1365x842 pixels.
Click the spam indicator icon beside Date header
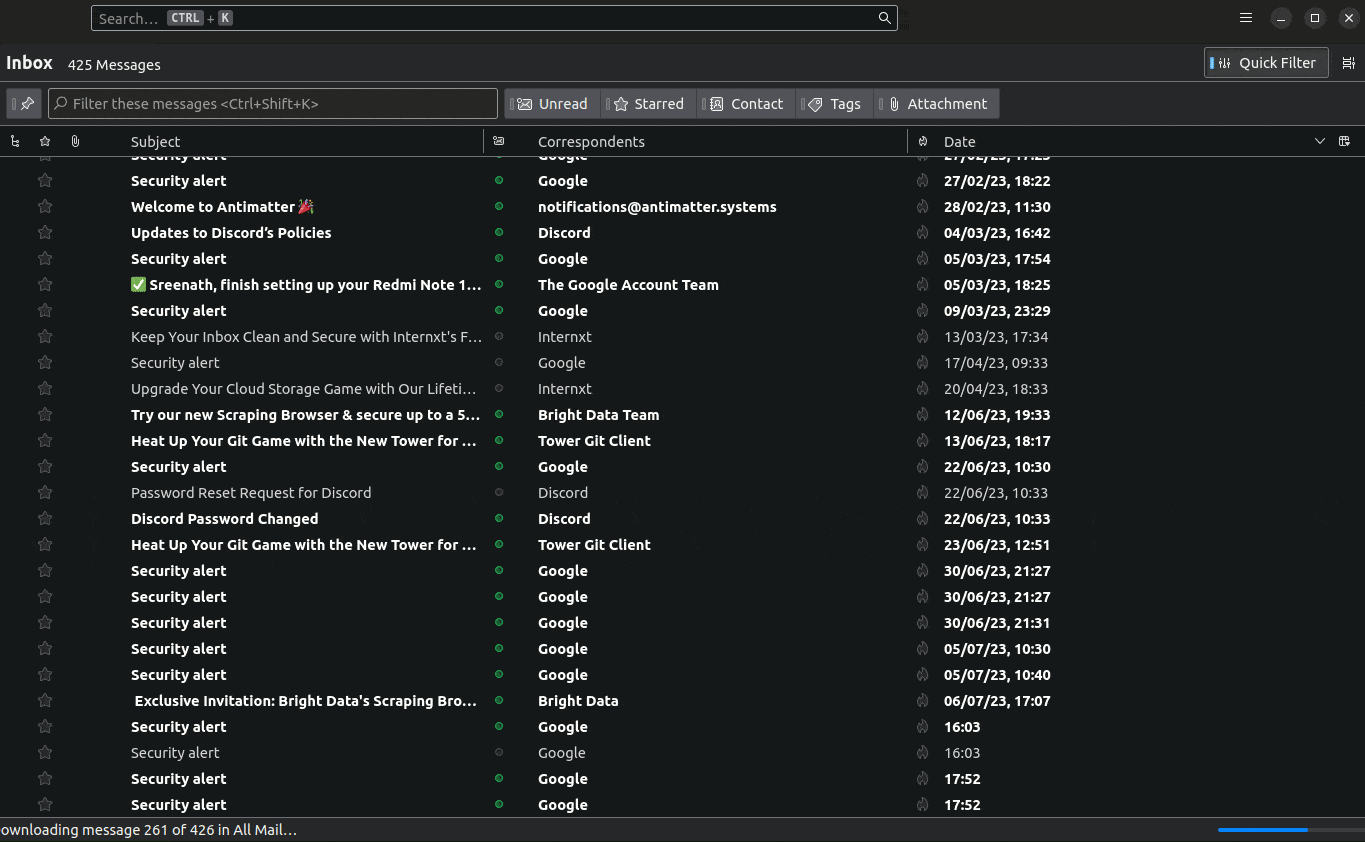922,141
